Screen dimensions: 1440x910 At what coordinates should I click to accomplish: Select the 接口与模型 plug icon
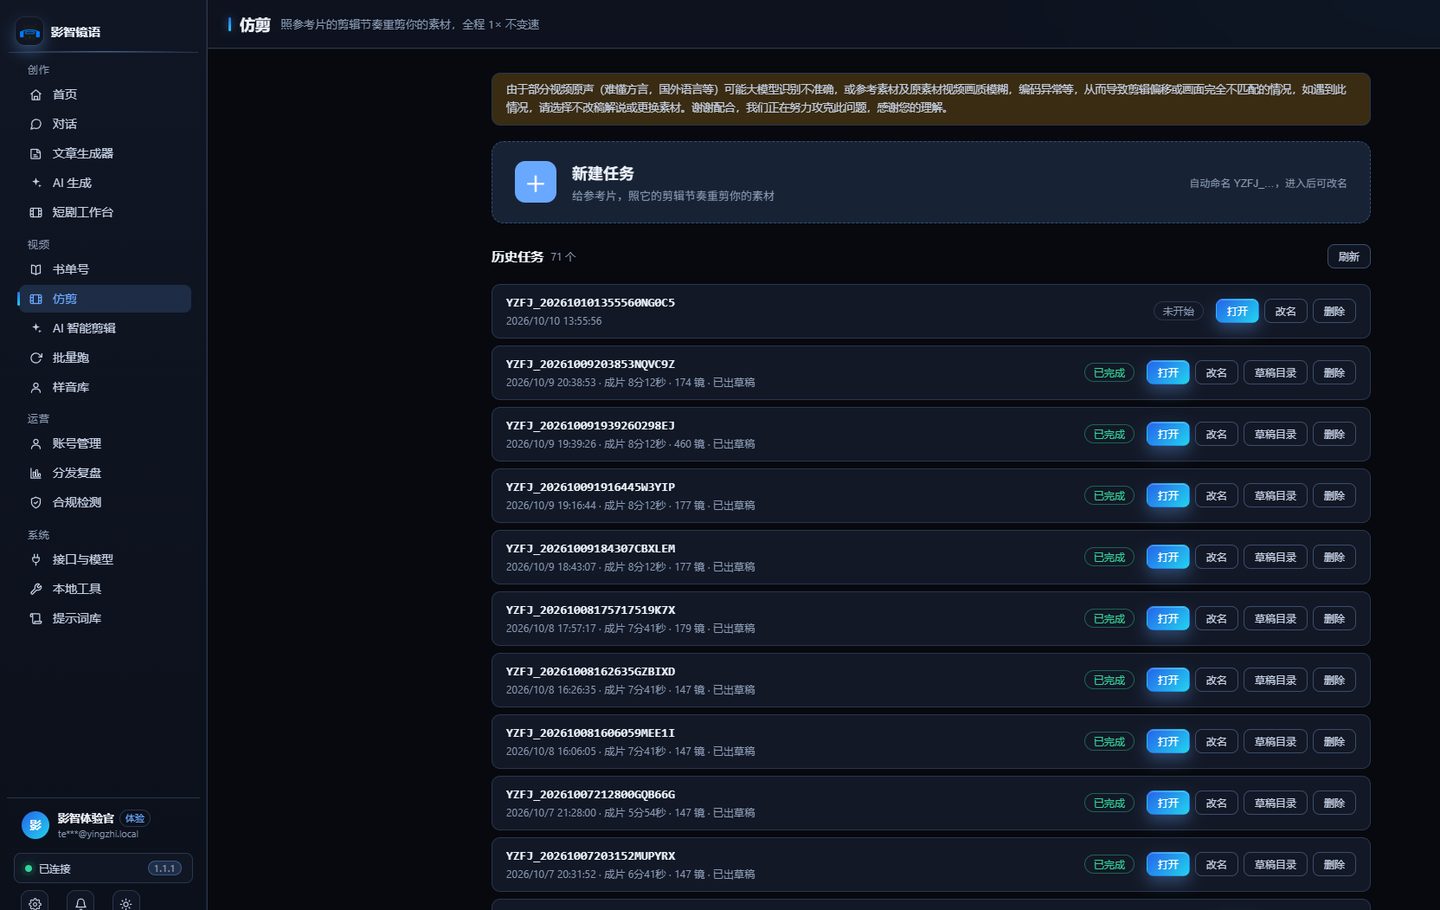36,560
